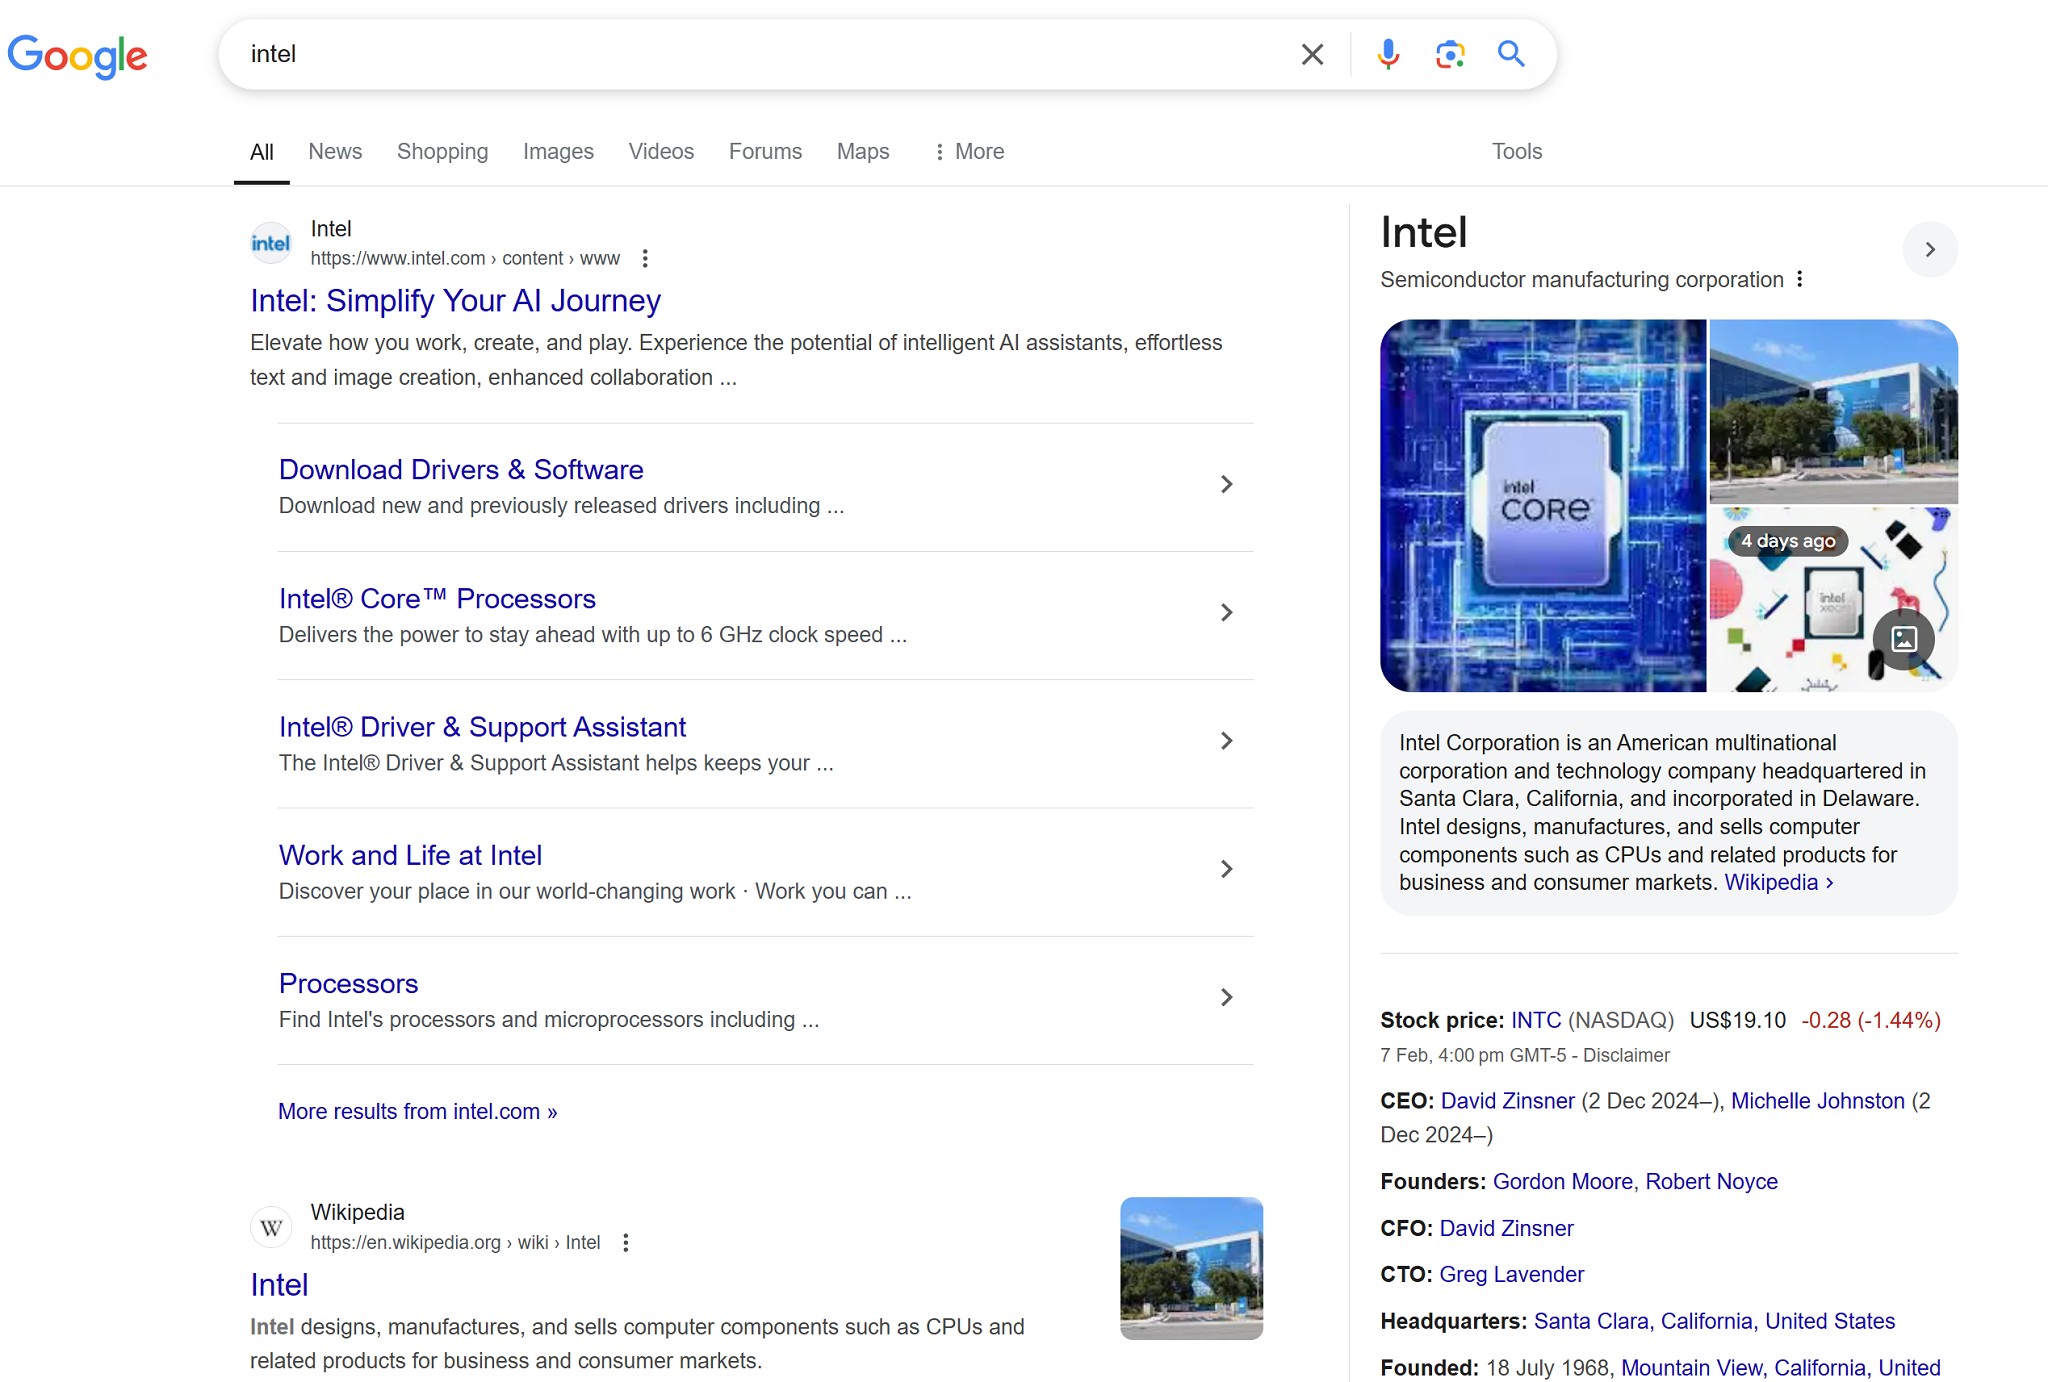Select the All results tab
The height and width of the screenshot is (1382, 2048).
pyautogui.click(x=261, y=152)
